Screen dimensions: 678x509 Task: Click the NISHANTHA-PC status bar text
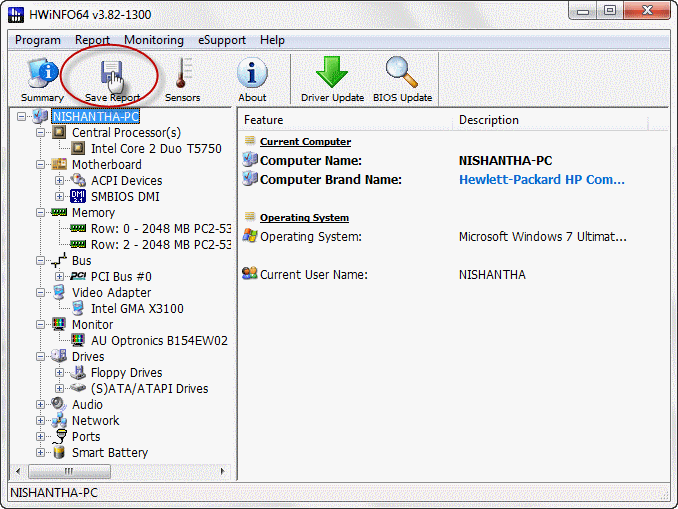pos(54,493)
